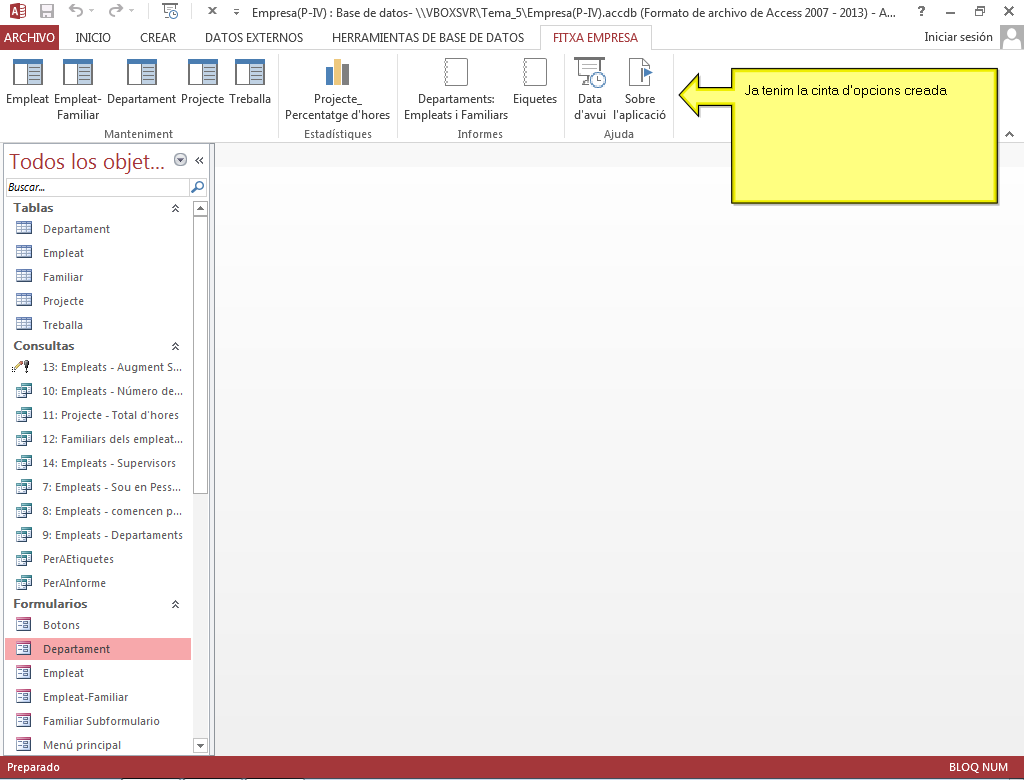
Task: Click the Buscar search field
Action: tap(97, 187)
